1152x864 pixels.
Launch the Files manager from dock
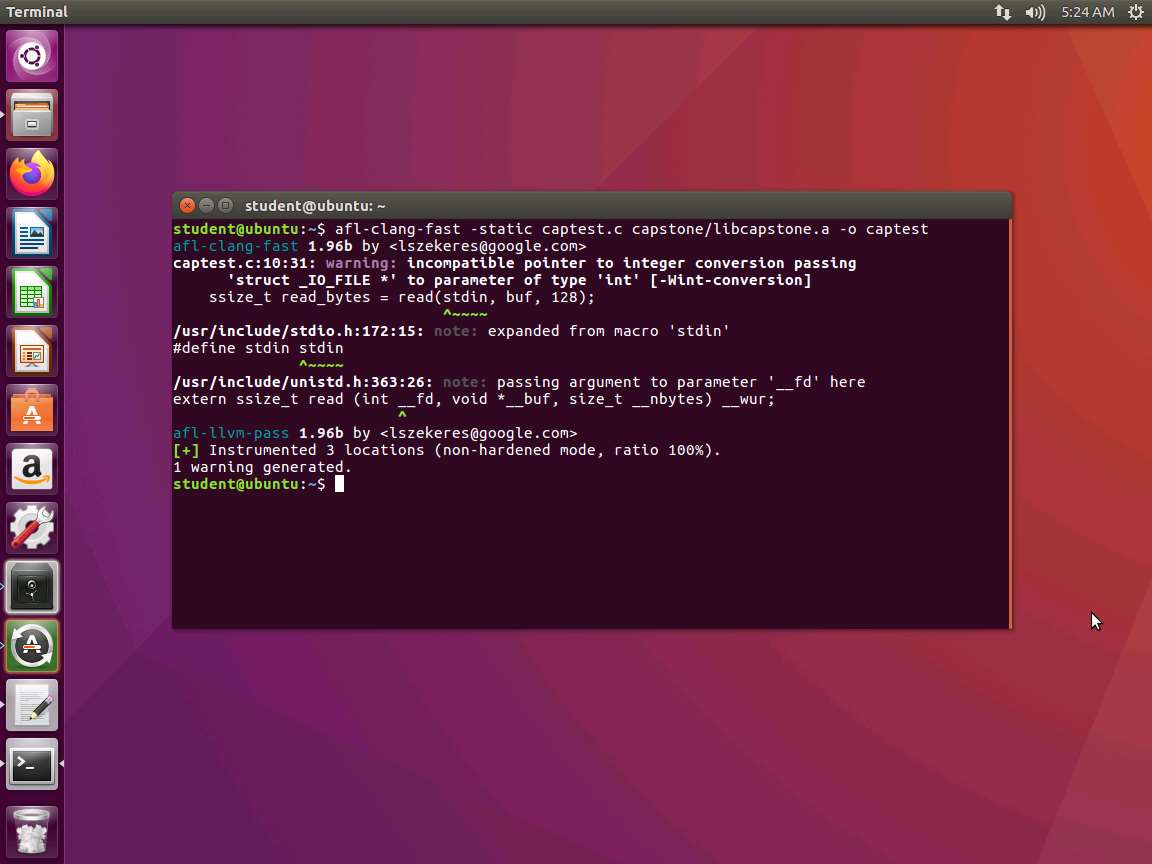(x=32, y=115)
